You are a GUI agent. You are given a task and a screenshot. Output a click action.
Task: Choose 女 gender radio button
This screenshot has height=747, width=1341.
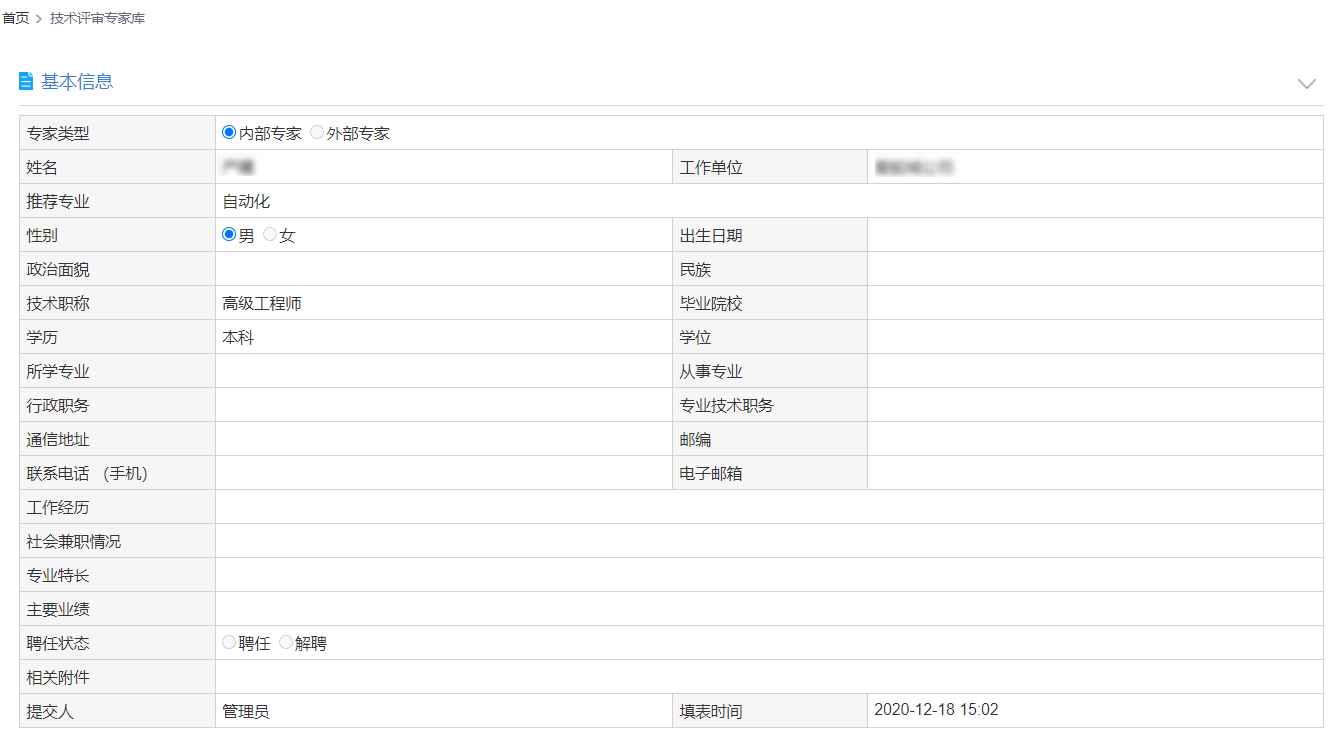coord(270,235)
